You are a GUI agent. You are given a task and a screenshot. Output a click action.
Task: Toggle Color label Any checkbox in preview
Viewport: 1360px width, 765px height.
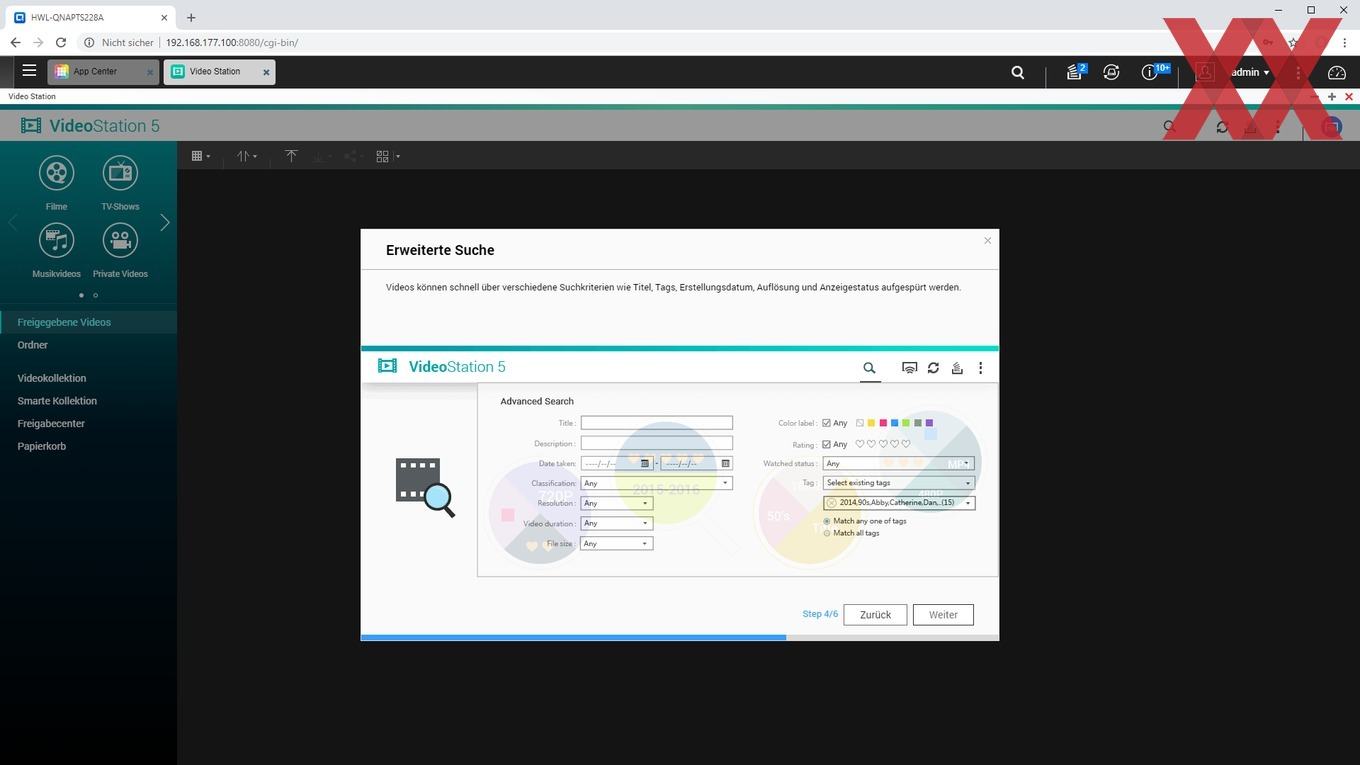tap(827, 423)
